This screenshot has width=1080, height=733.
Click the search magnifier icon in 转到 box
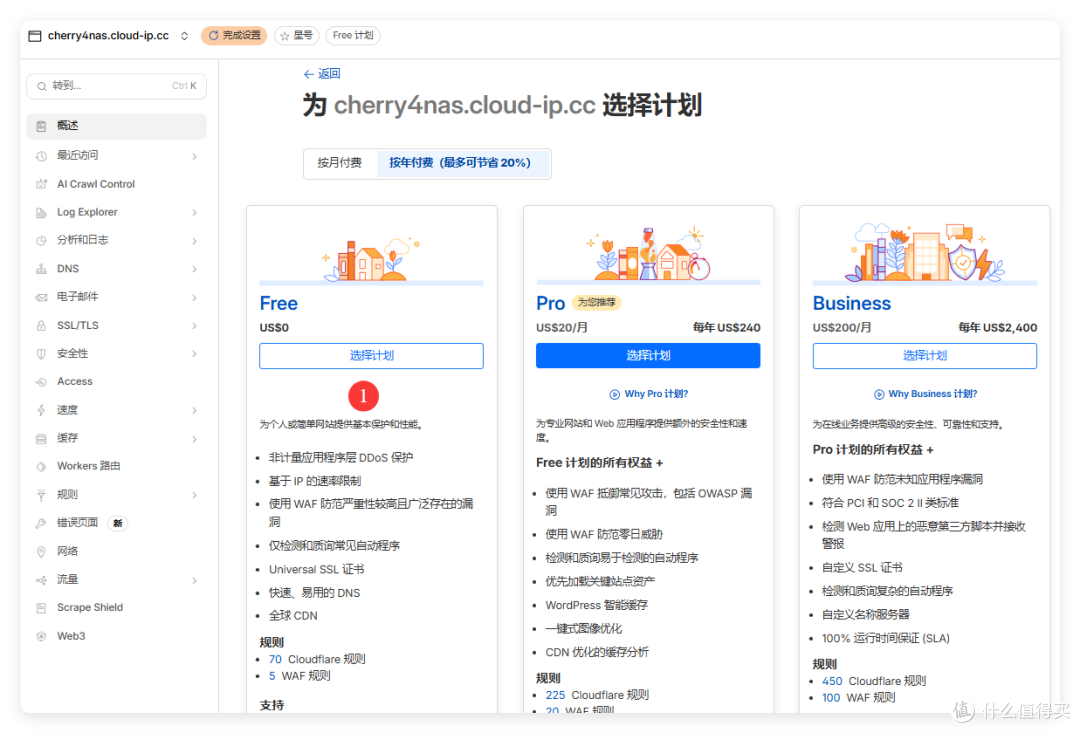pos(42,86)
